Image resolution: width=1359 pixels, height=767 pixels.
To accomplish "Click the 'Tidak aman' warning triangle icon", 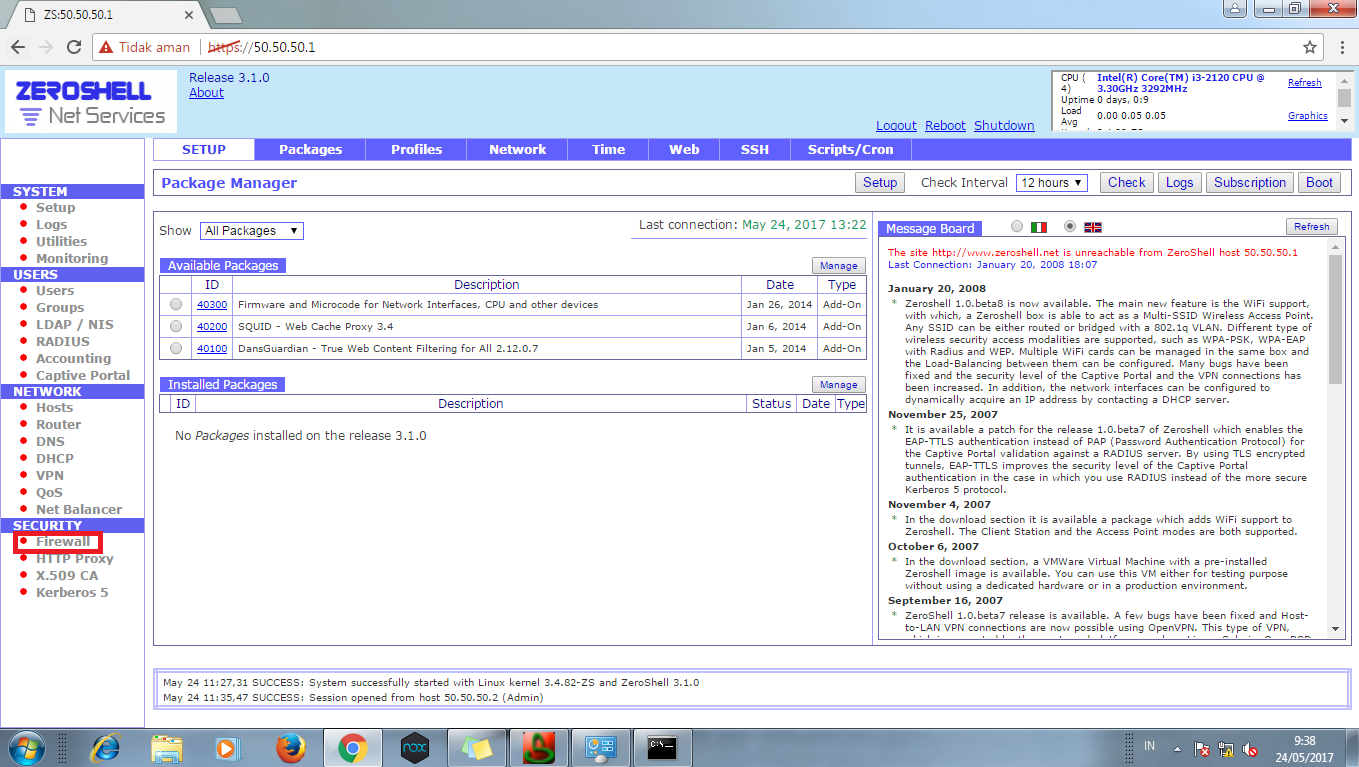I will coord(107,47).
